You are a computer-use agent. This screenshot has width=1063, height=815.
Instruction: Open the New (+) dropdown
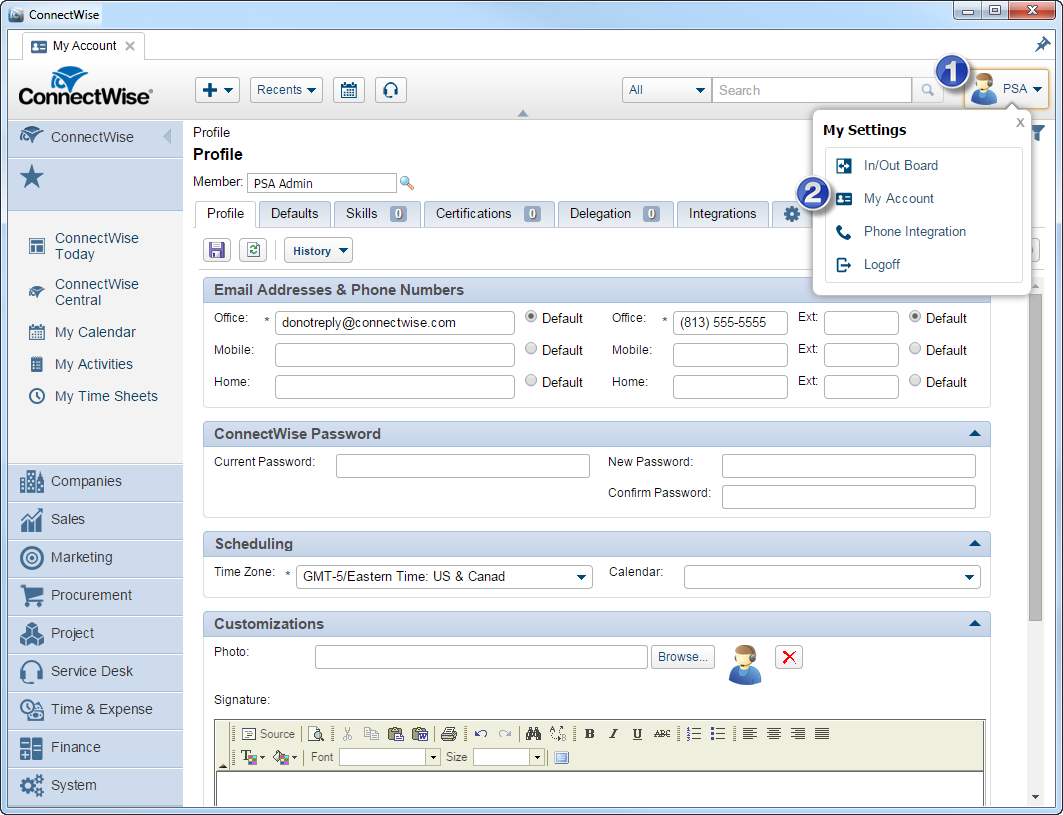tap(218, 90)
